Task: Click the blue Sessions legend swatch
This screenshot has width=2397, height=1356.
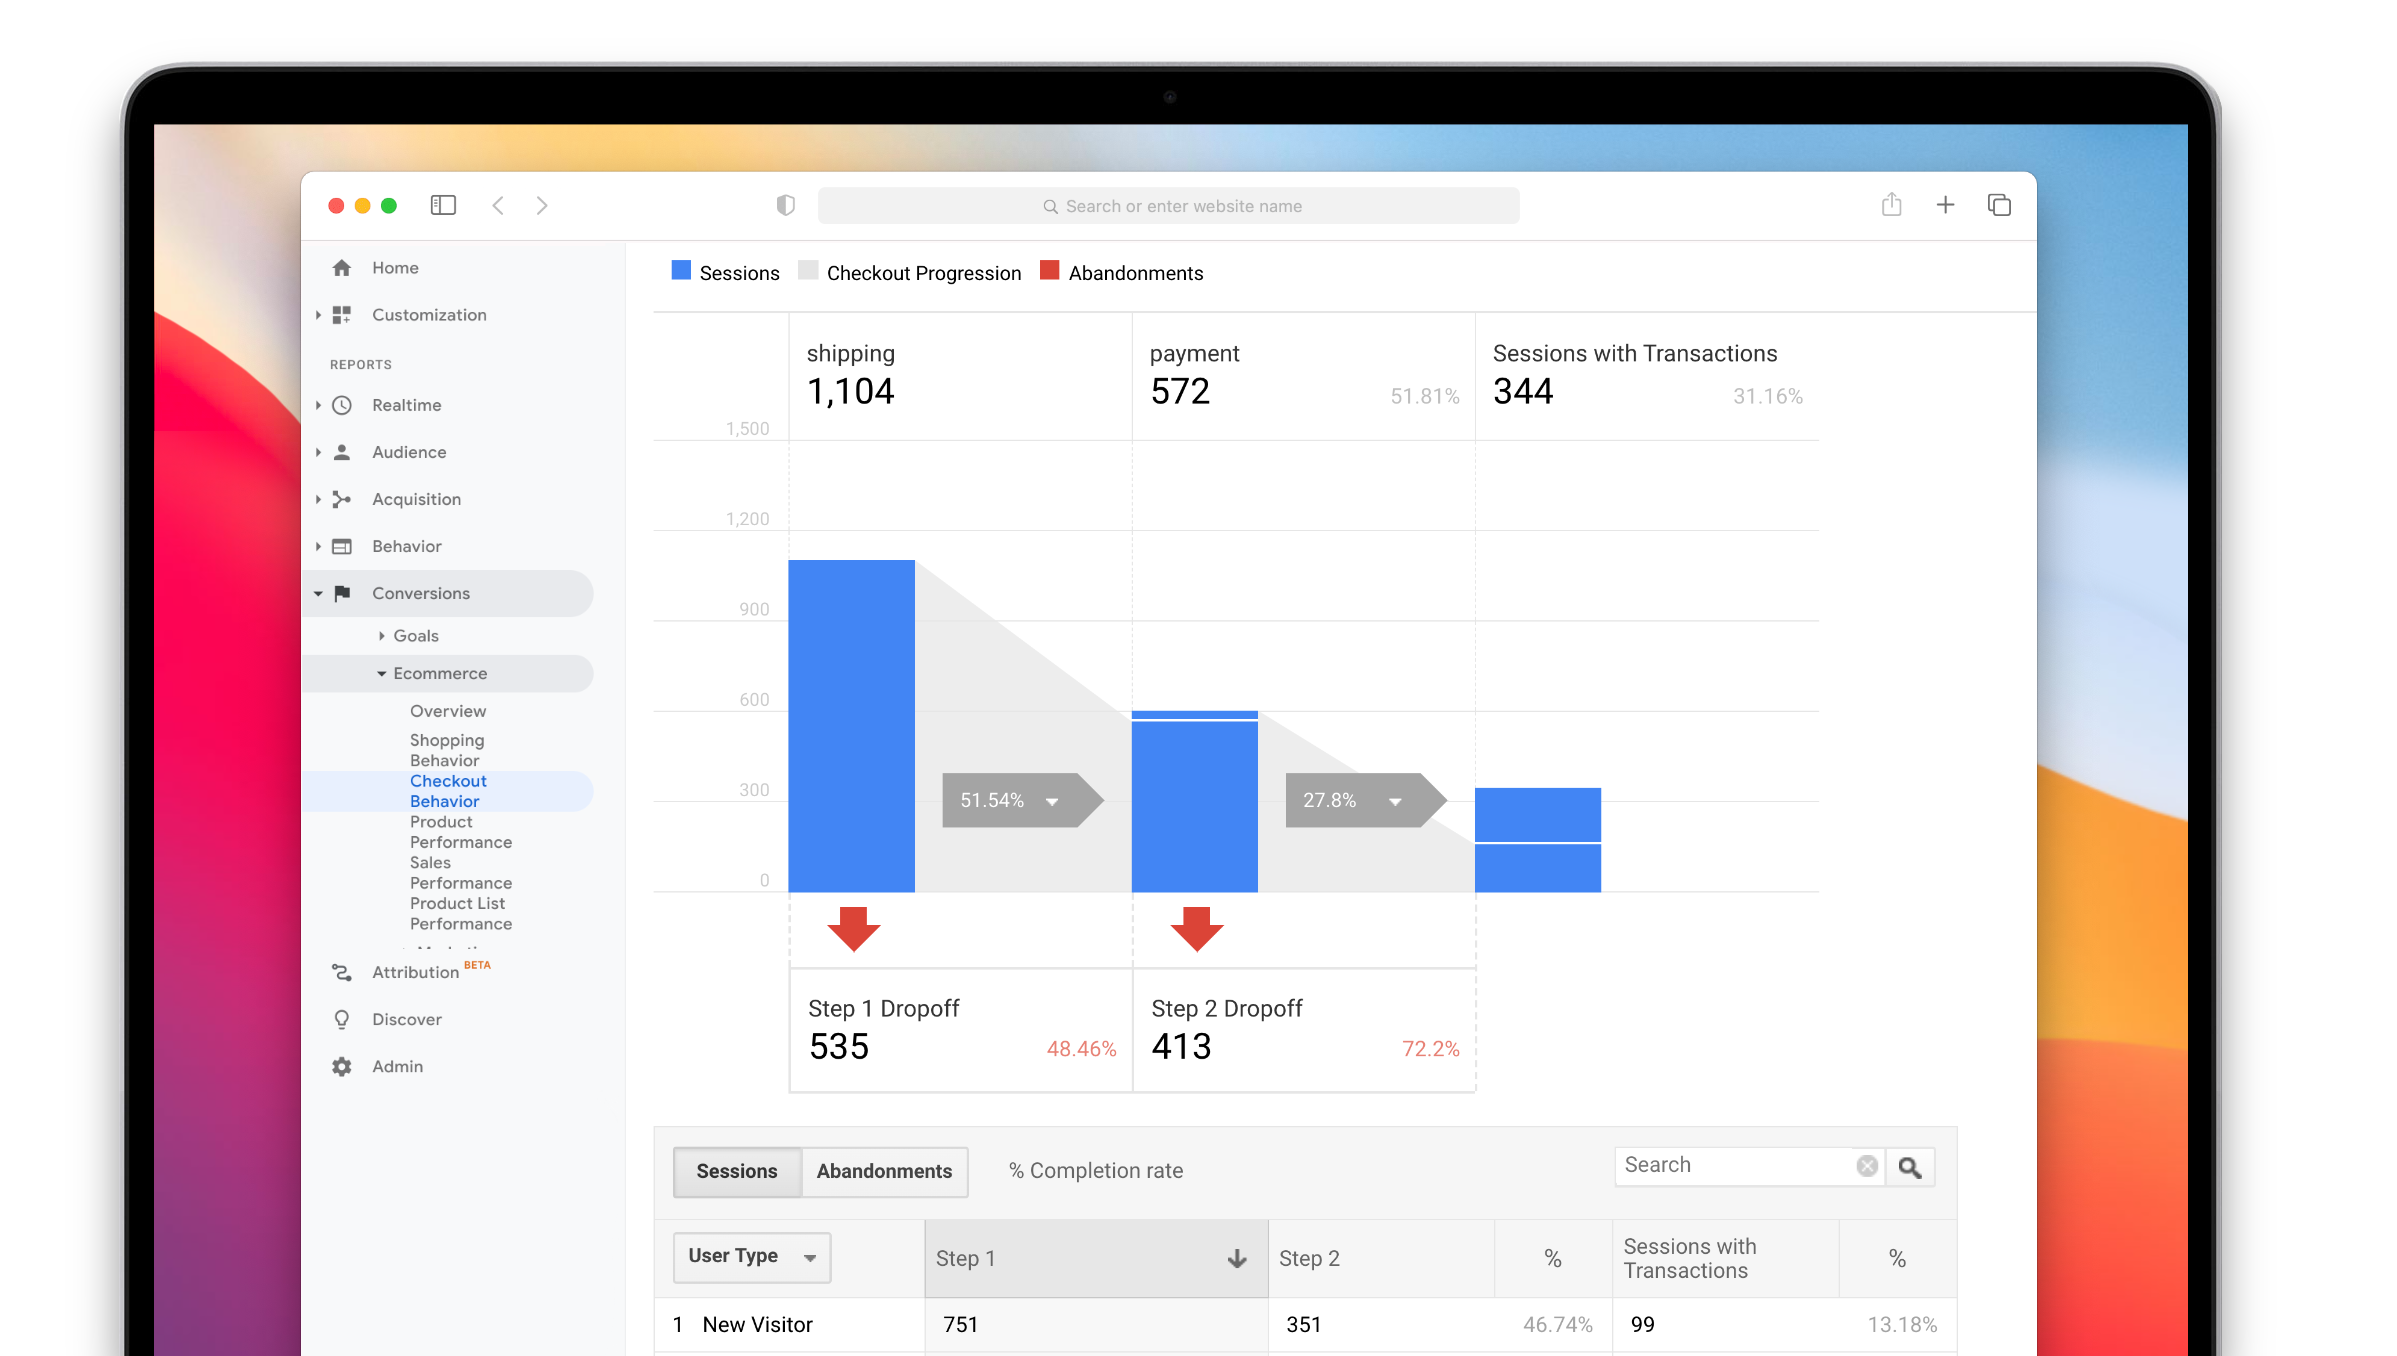Action: pos(681,270)
